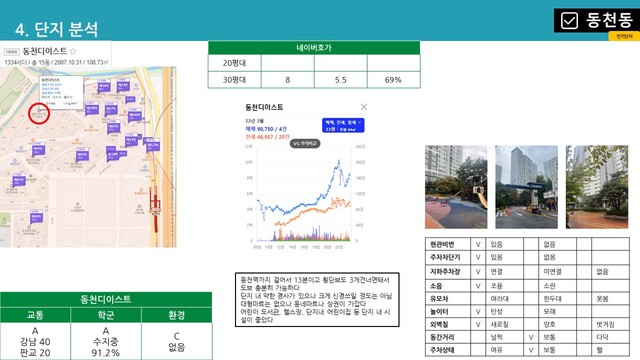Click the V mark in 현관비번 row
The height and width of the screenshot is (360, 640).
click(x=478, y=244)
